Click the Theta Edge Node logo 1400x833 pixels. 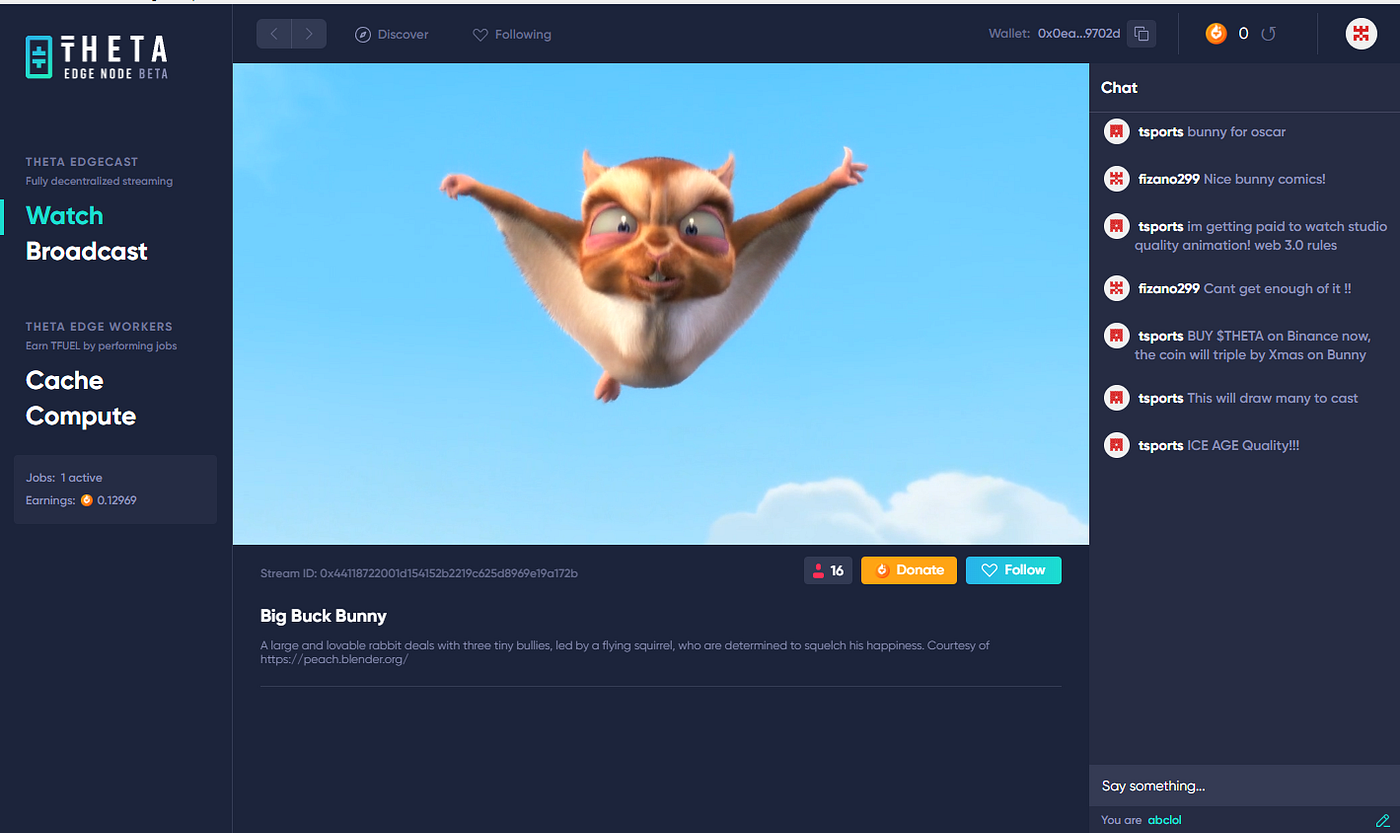[96, 57]
